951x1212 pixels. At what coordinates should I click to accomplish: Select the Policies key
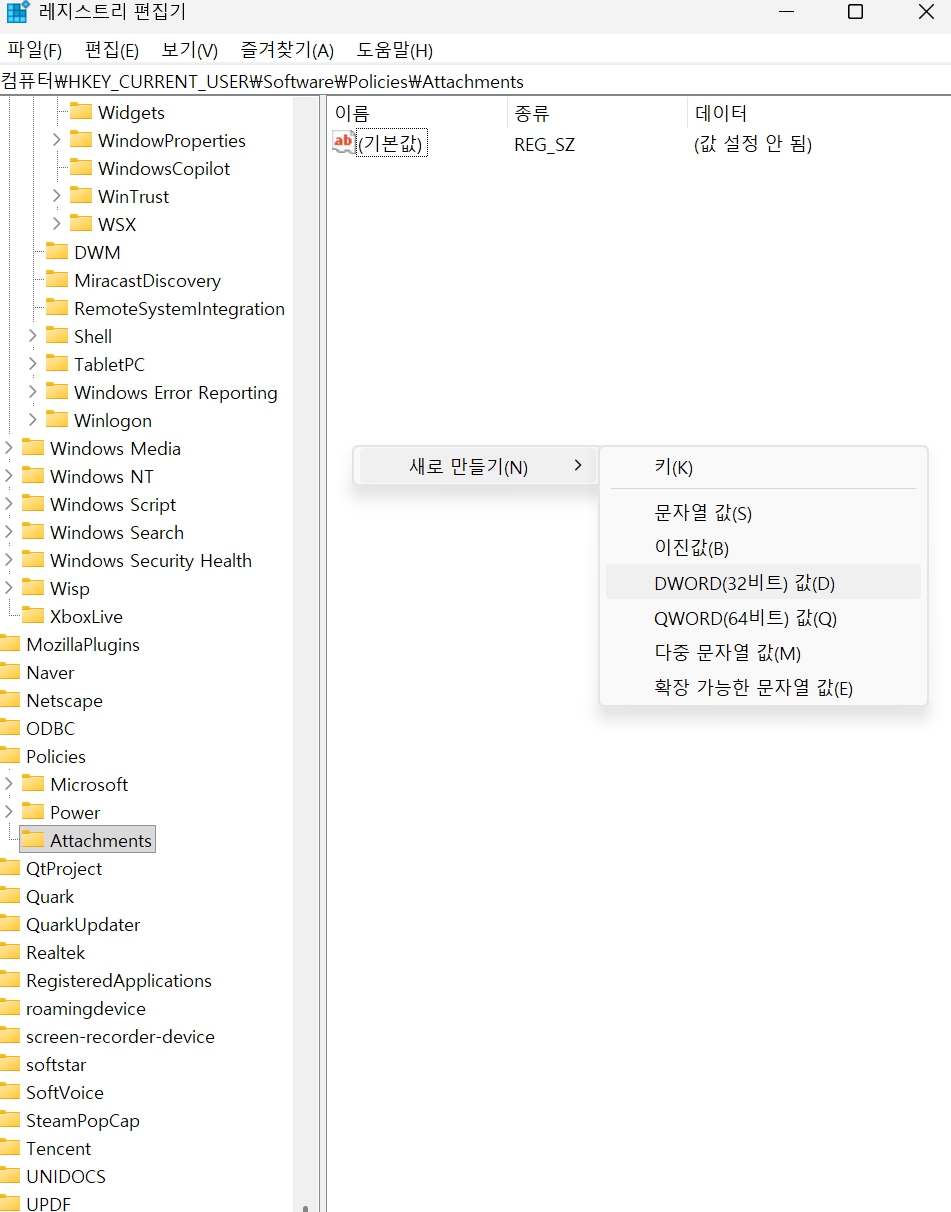pos(56,756)
